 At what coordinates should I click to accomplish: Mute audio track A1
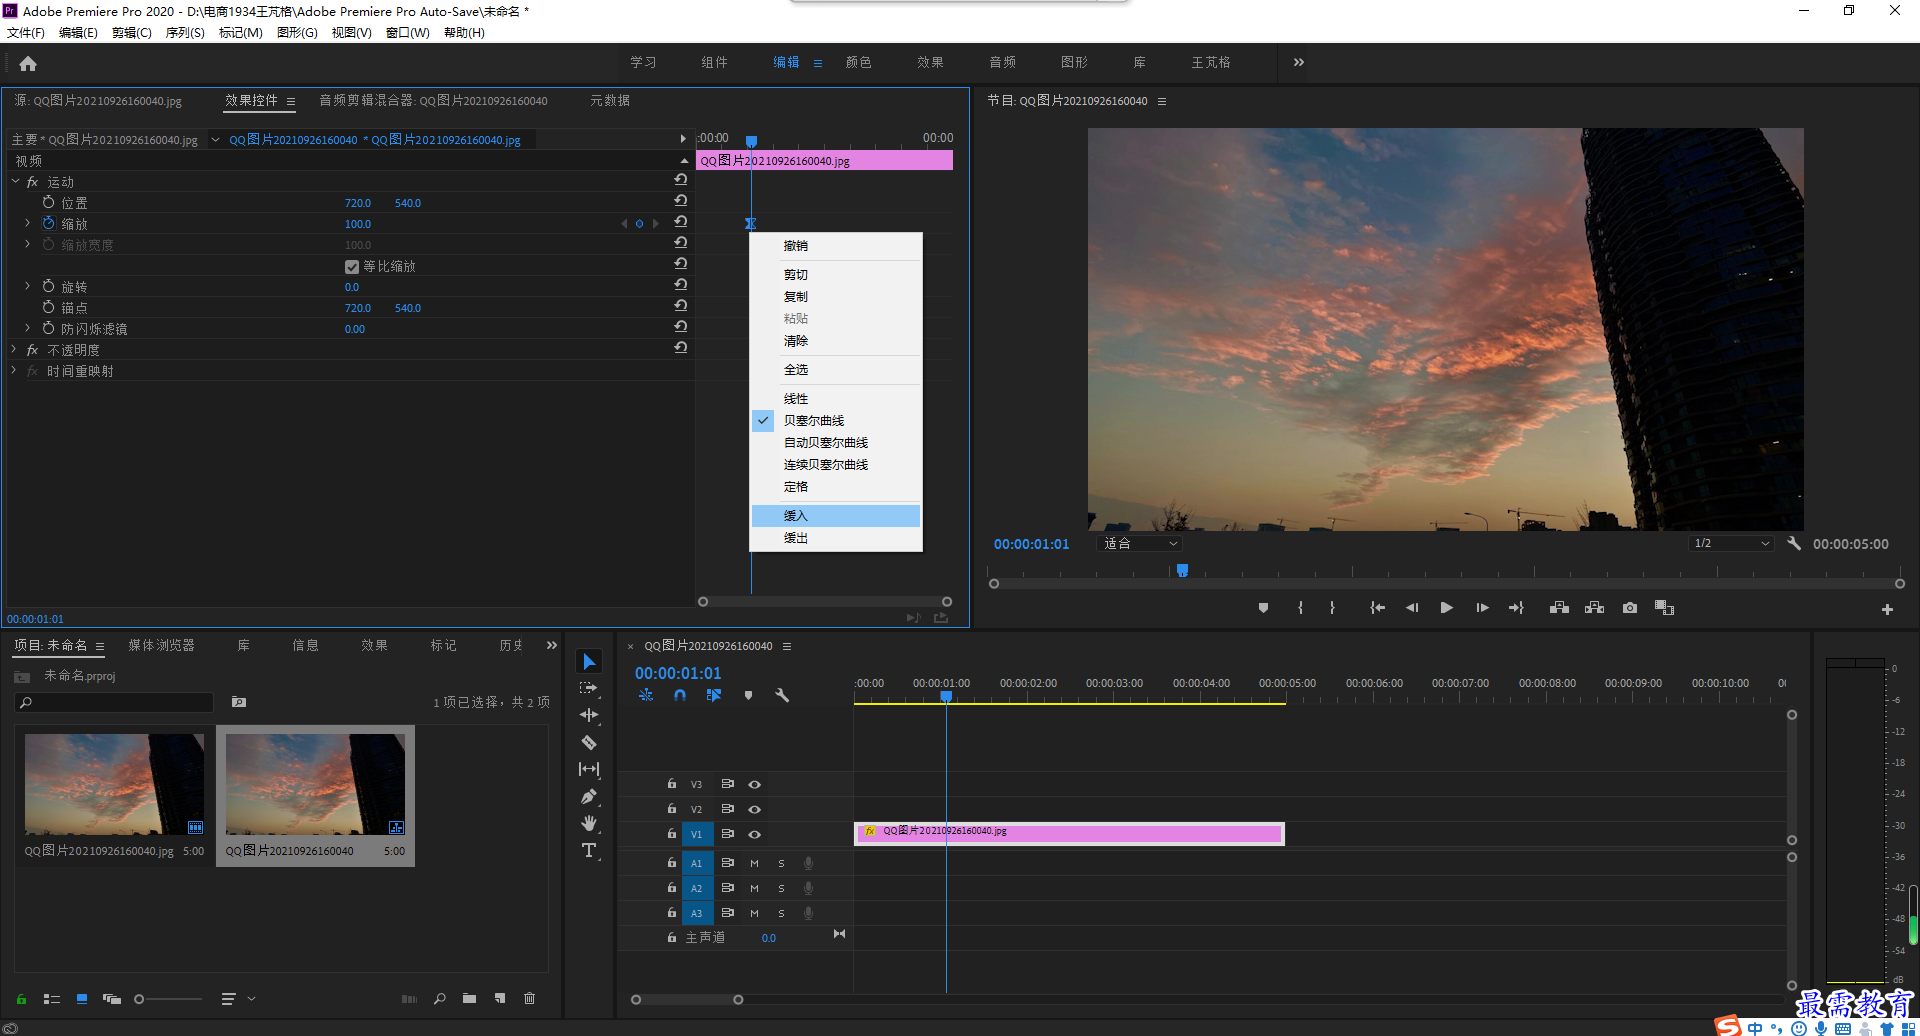754,863
